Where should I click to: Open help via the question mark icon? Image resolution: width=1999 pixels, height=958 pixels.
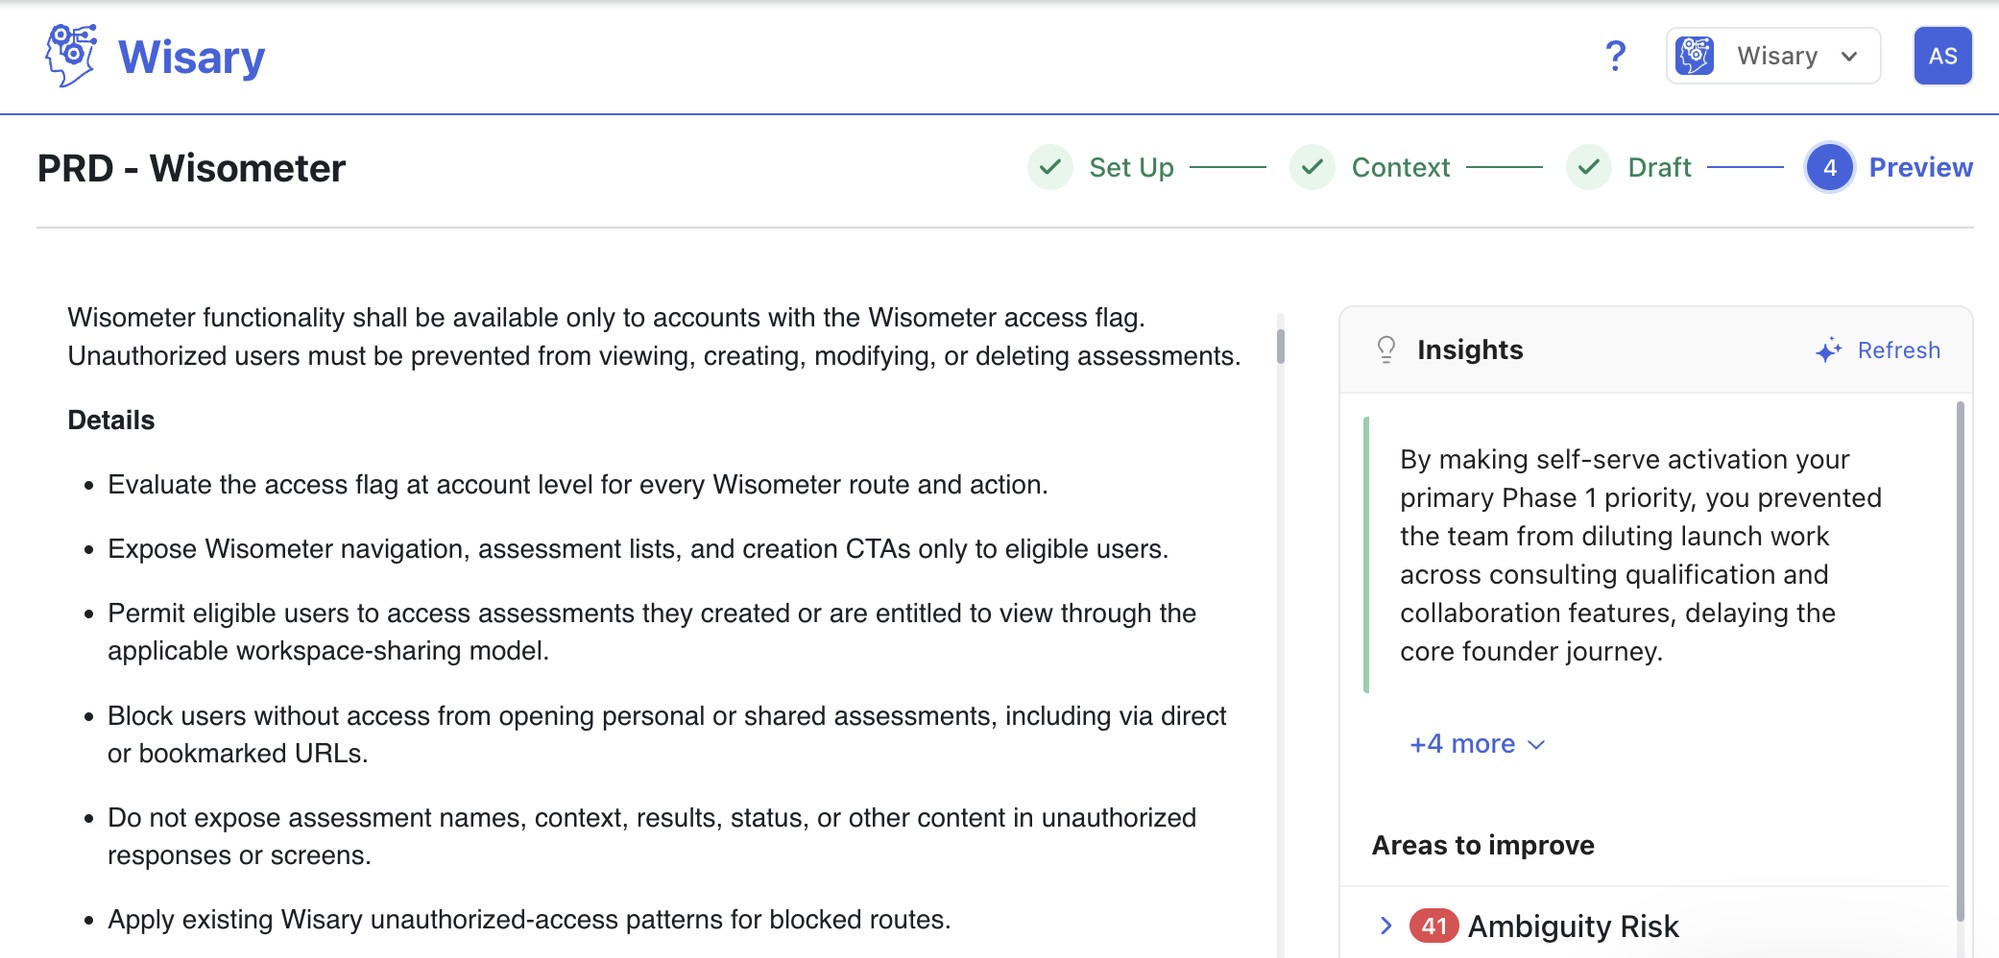1615,56
